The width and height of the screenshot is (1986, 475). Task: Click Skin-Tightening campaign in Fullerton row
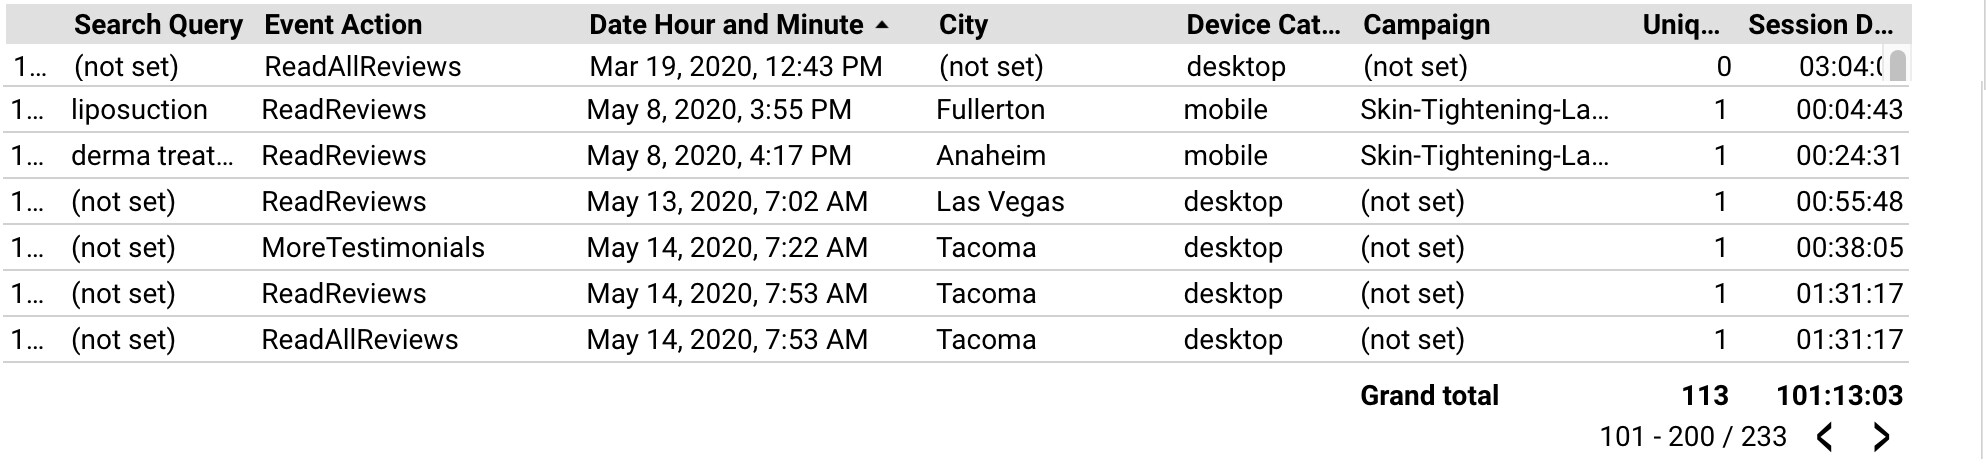tap(1484, 110)
